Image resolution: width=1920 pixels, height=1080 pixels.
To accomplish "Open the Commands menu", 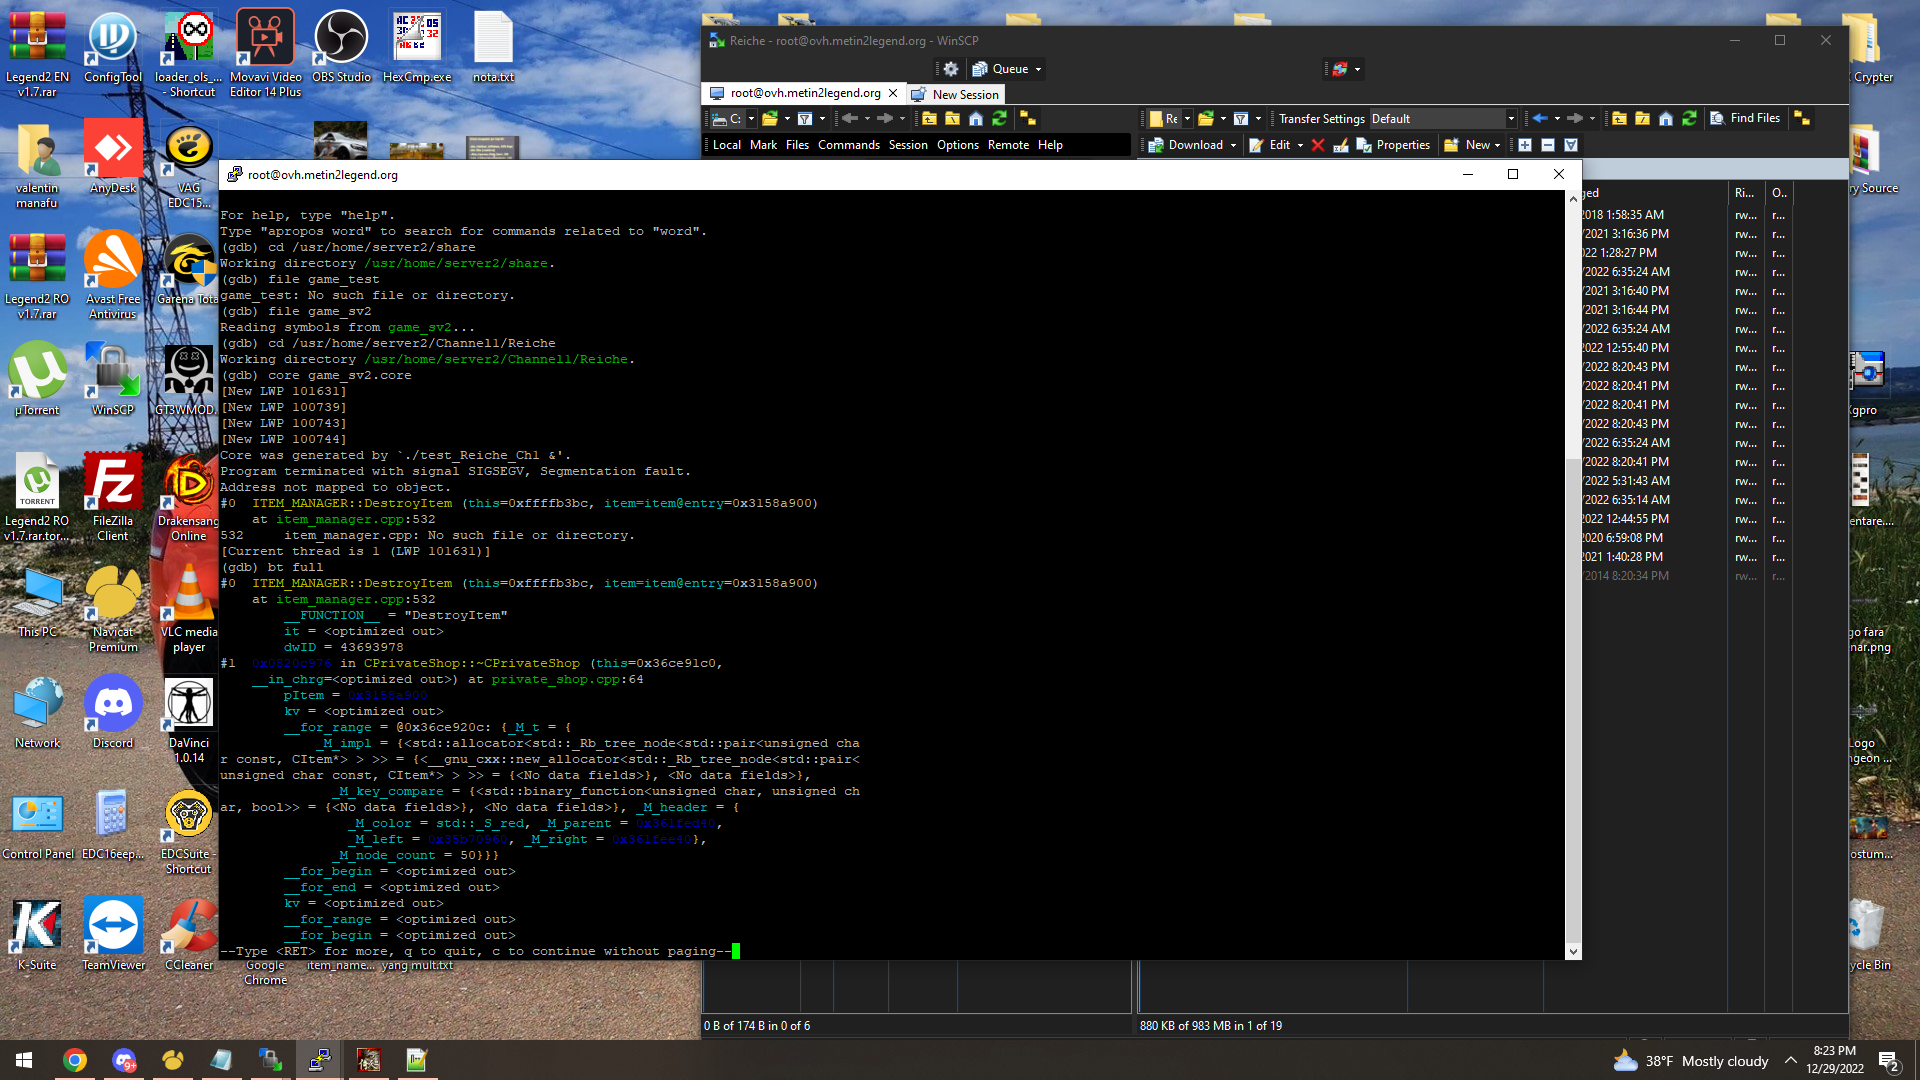I will pos(848,145).
